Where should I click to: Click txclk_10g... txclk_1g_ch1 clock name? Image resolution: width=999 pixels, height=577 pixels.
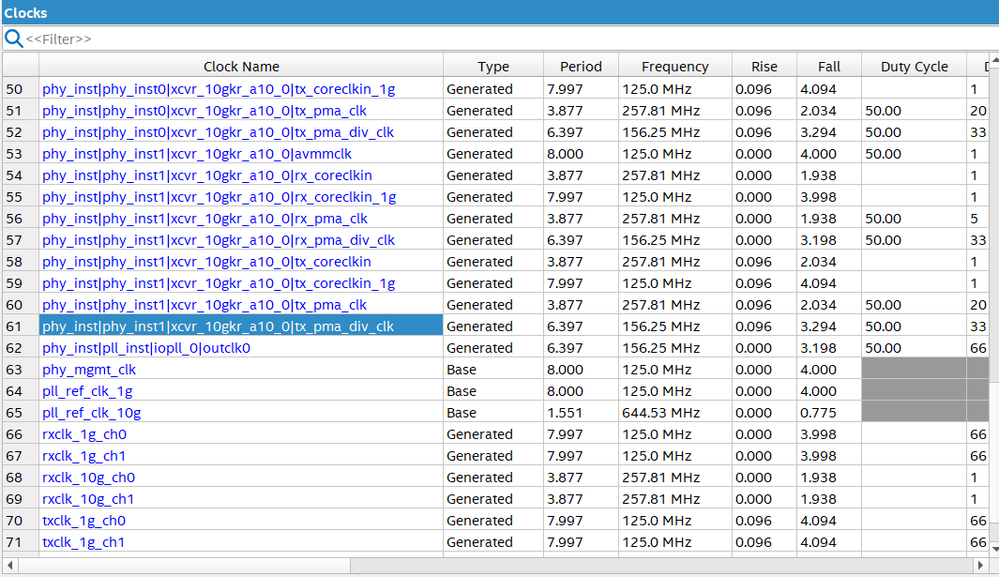(84, 542)
